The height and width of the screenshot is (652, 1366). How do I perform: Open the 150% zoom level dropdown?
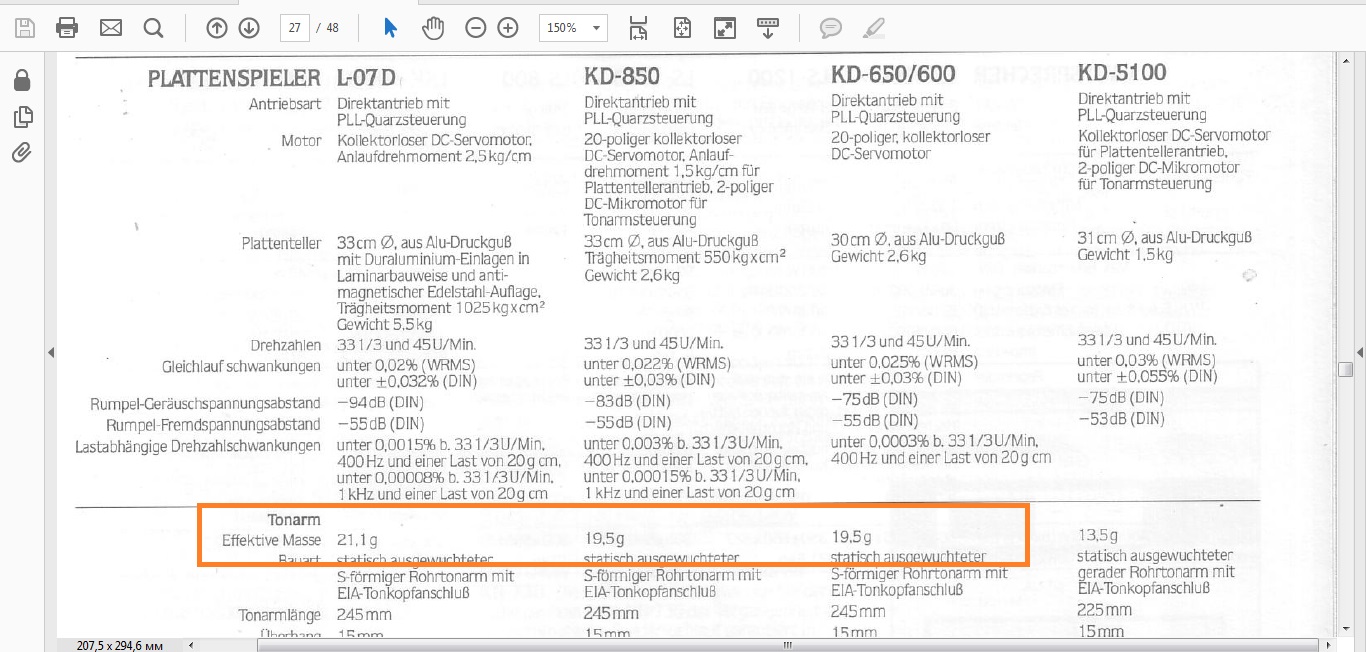[x=572, y=28]
